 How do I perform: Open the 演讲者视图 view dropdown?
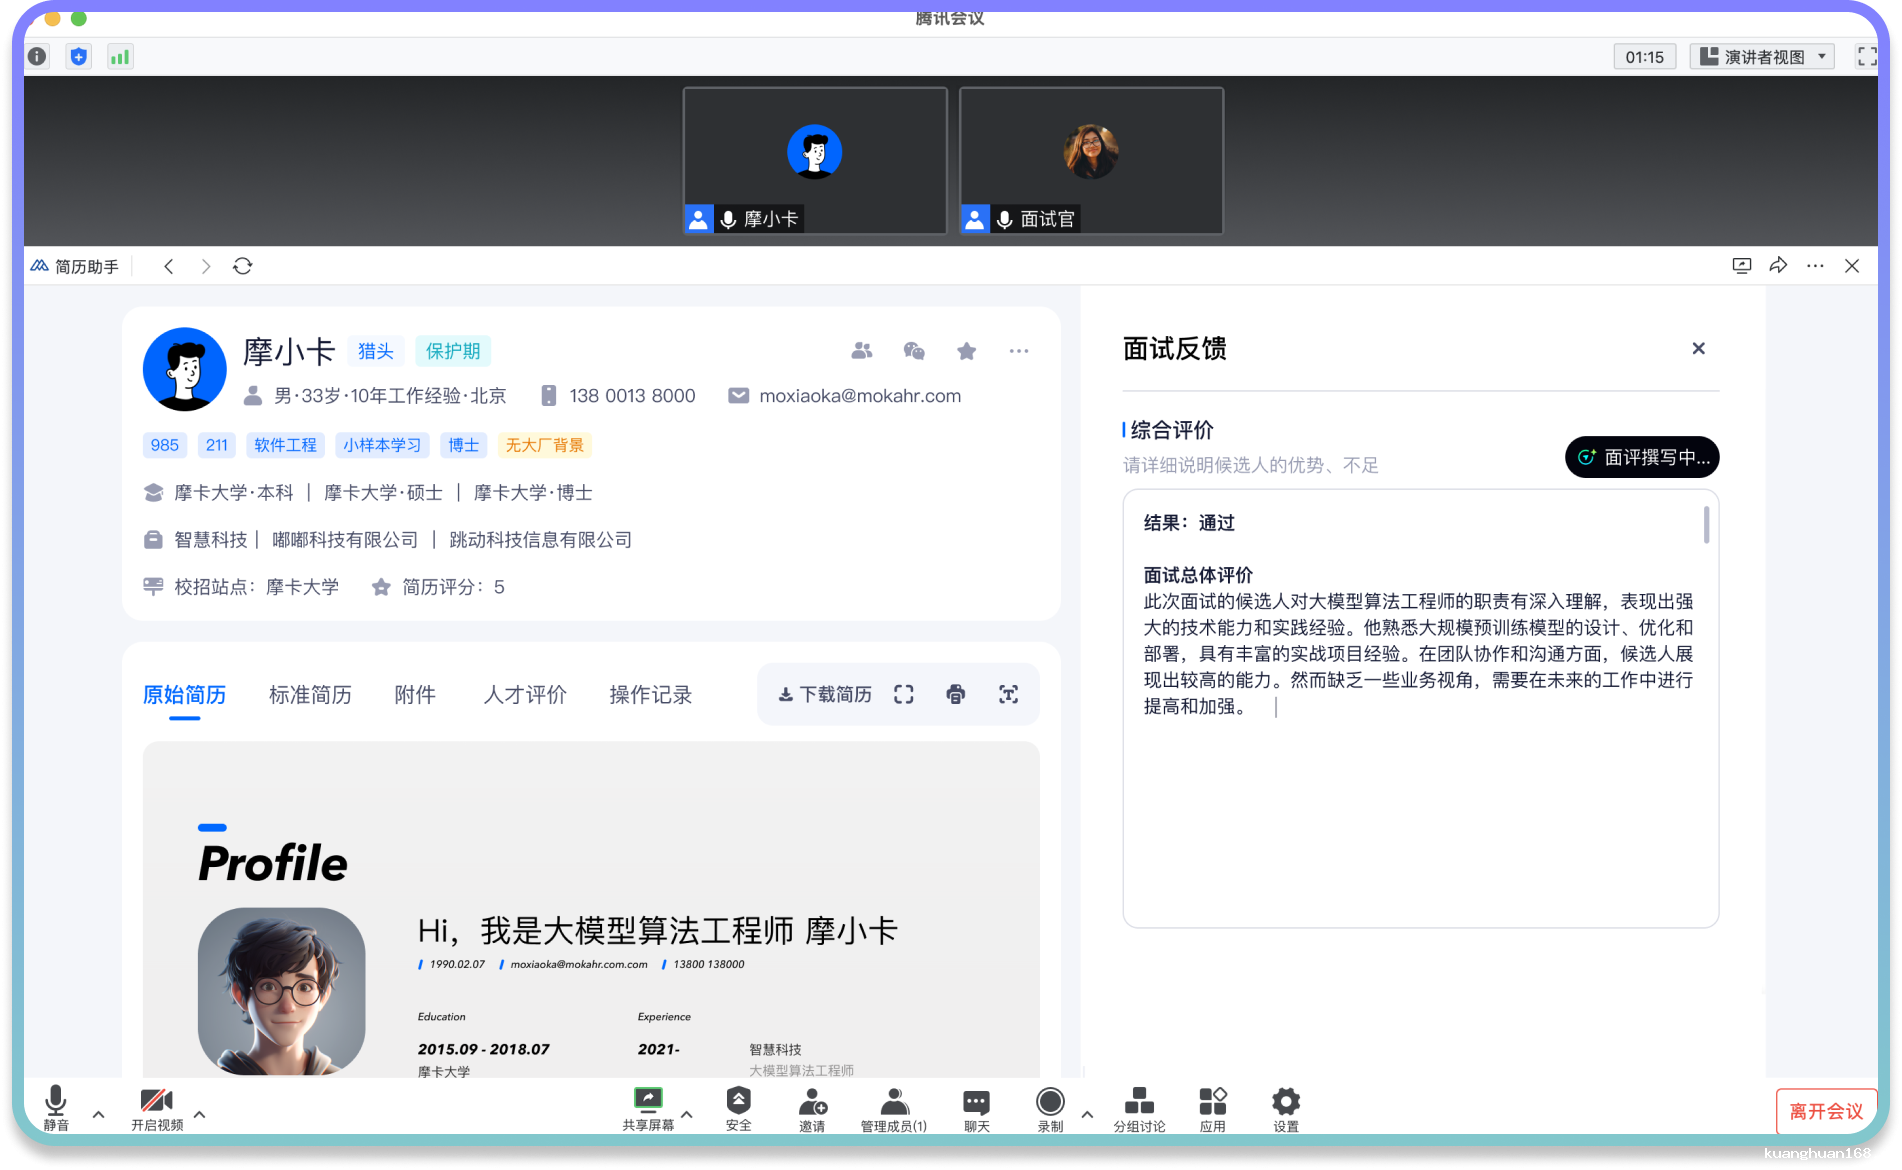(x=1762, y=57)
